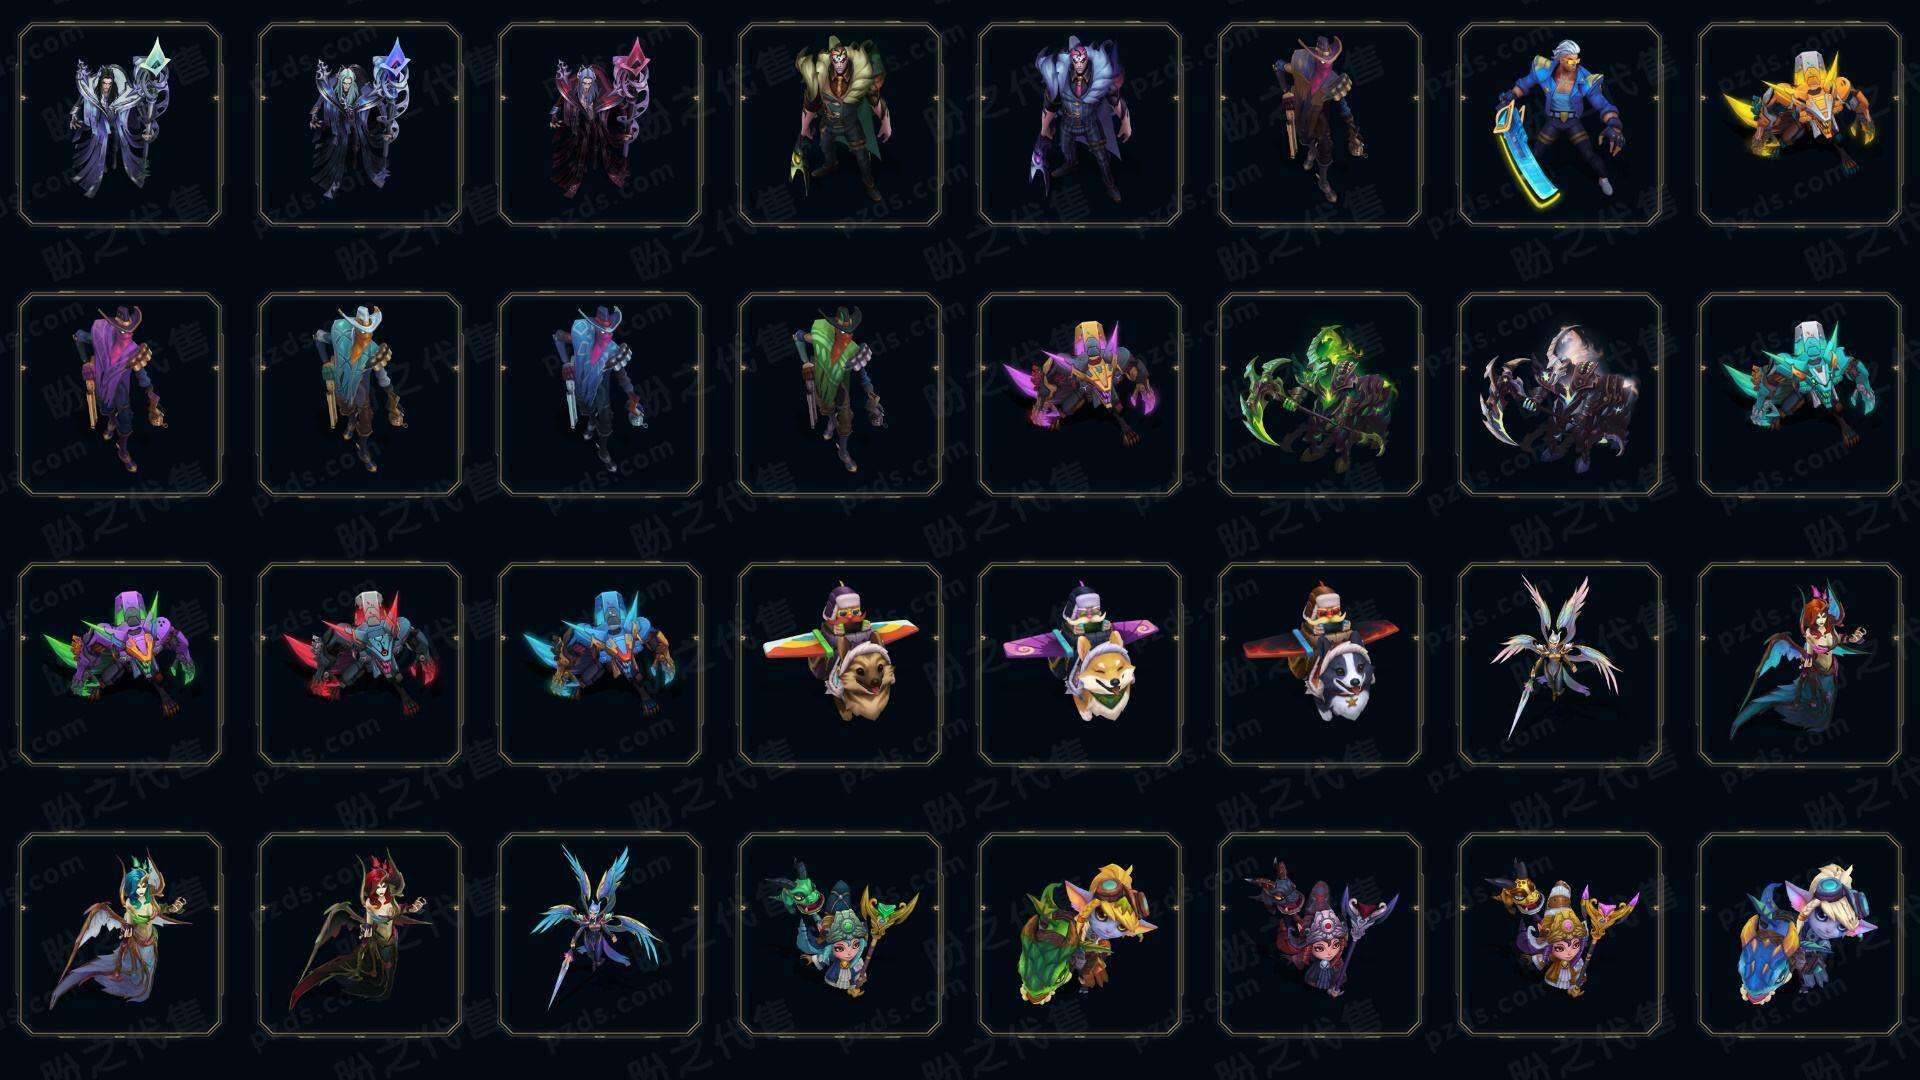
Task: Select the rainbow-winged plane with brown dog
Action: pos(840,664)
